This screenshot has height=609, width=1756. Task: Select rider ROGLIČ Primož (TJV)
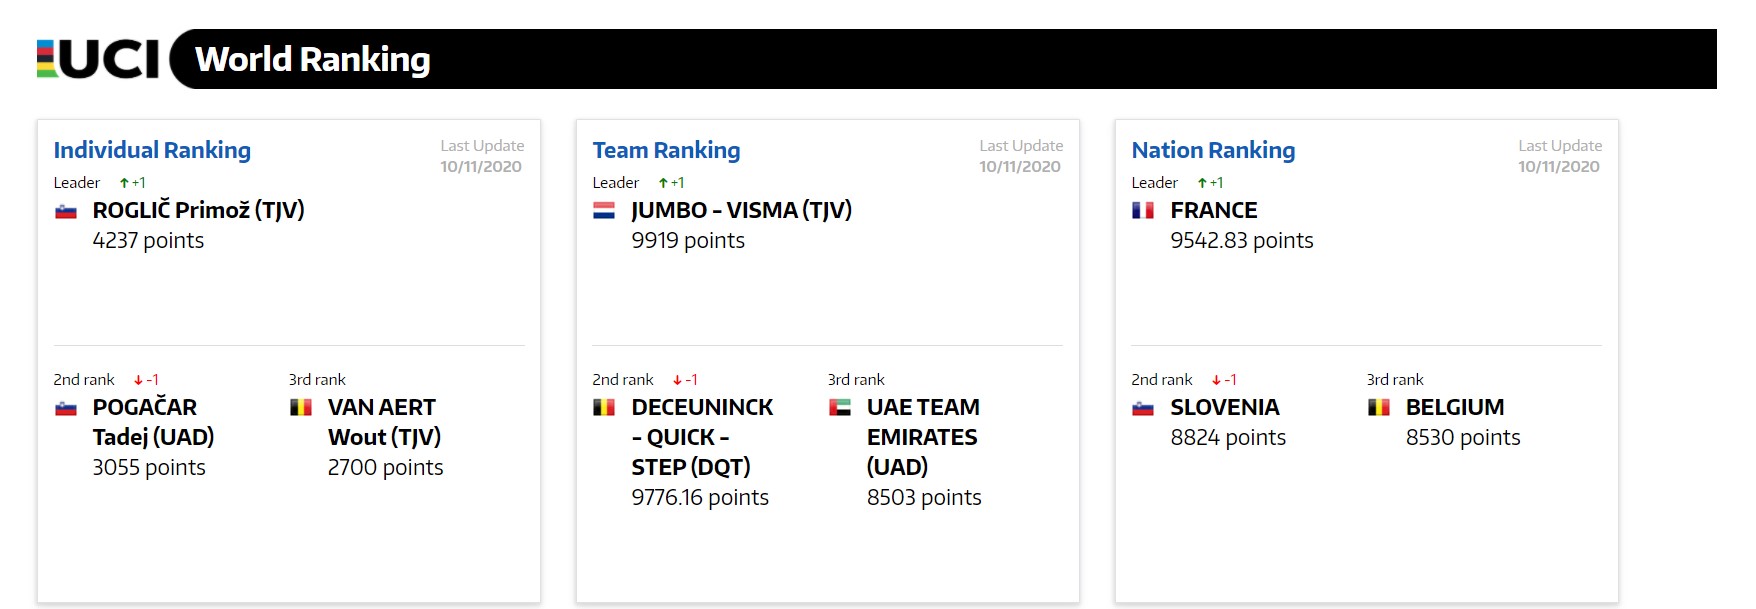pos(199,210)
